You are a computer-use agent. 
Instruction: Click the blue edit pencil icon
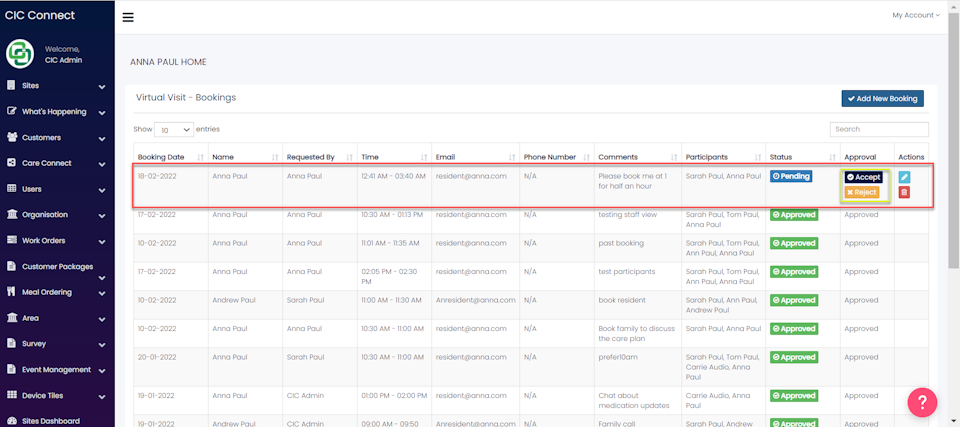904,177
